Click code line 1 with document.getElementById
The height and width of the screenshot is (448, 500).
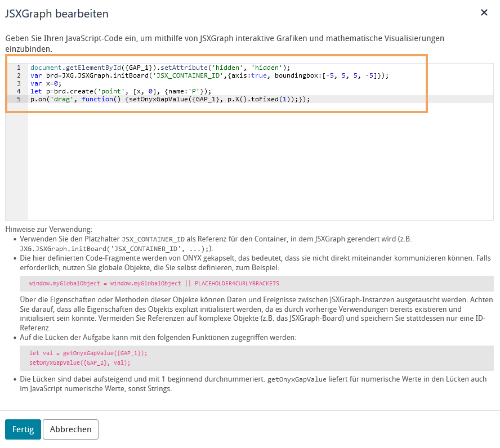[160, 67]
